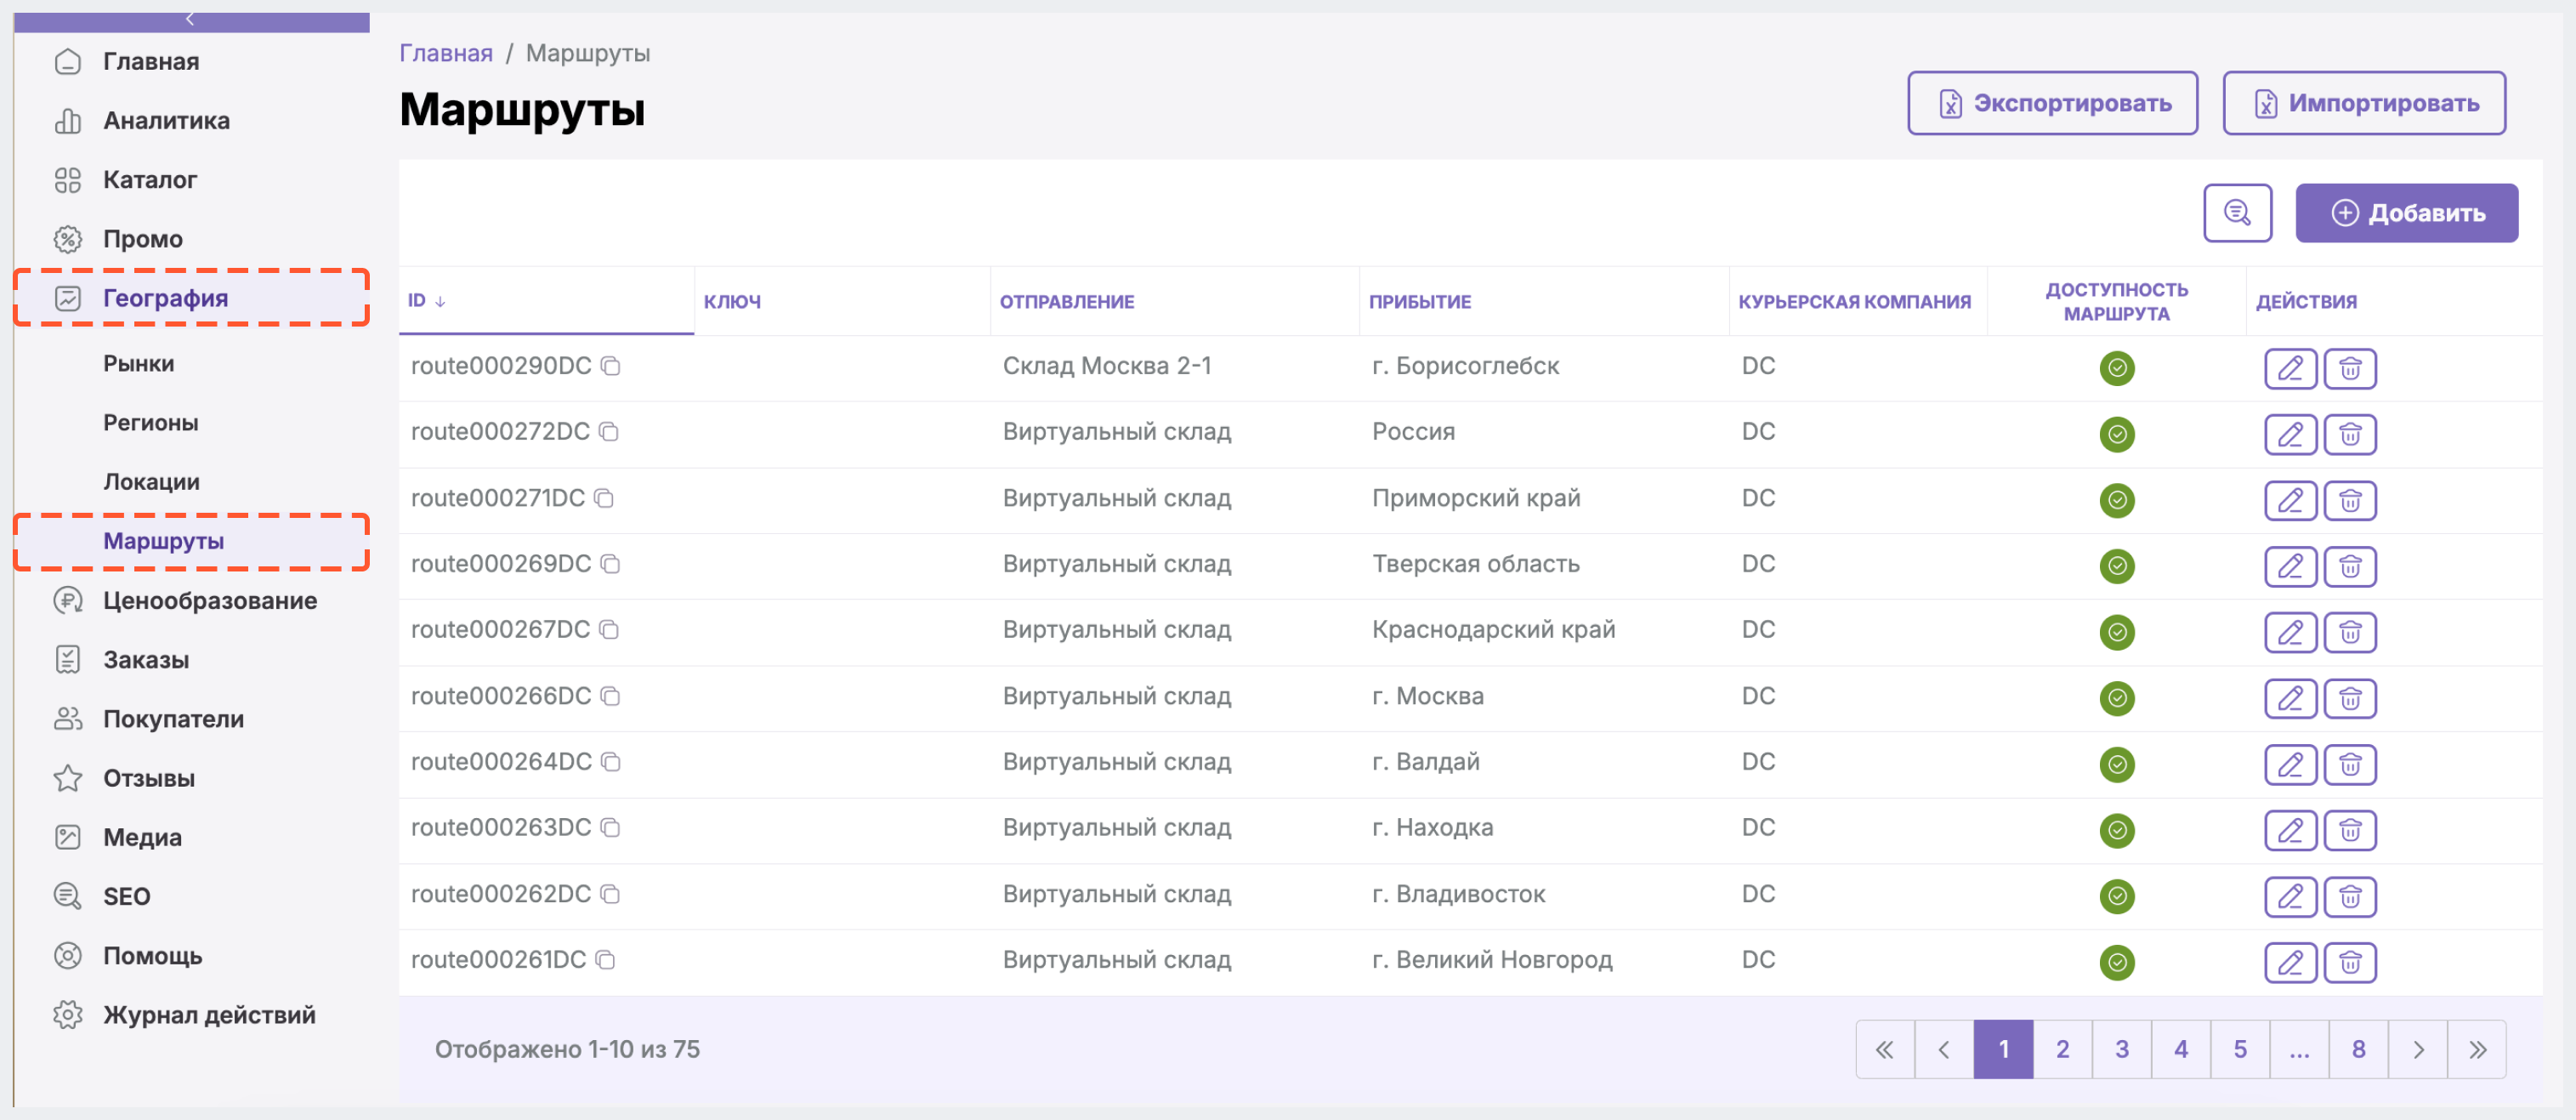Copy the route000266DC ID
Image resolution: width=2576 pixels, height=1120 pixels.
pyautogui.click(x=610, y=696)
